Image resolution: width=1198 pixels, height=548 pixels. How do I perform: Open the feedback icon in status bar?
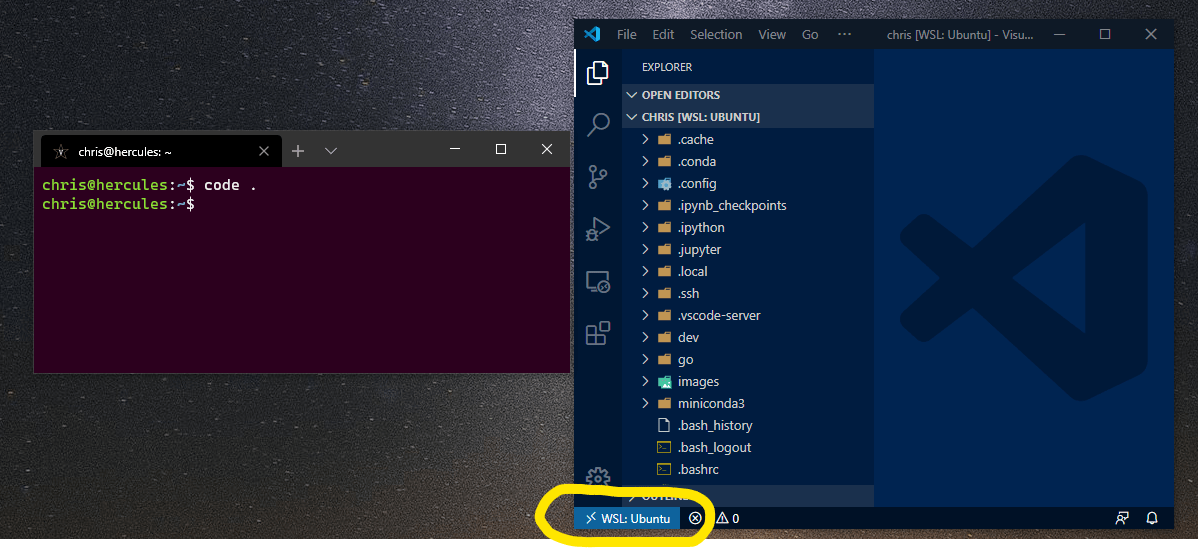point(1122,518)
